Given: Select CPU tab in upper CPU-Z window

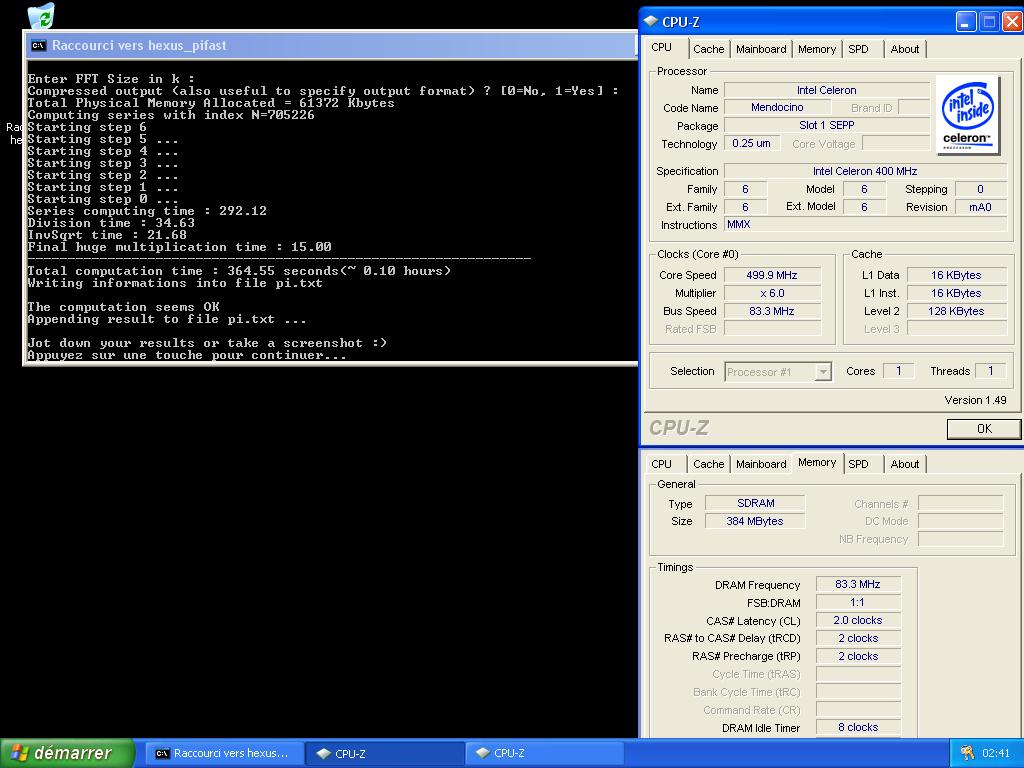Looking at the screenshot, I should [662, 47].
